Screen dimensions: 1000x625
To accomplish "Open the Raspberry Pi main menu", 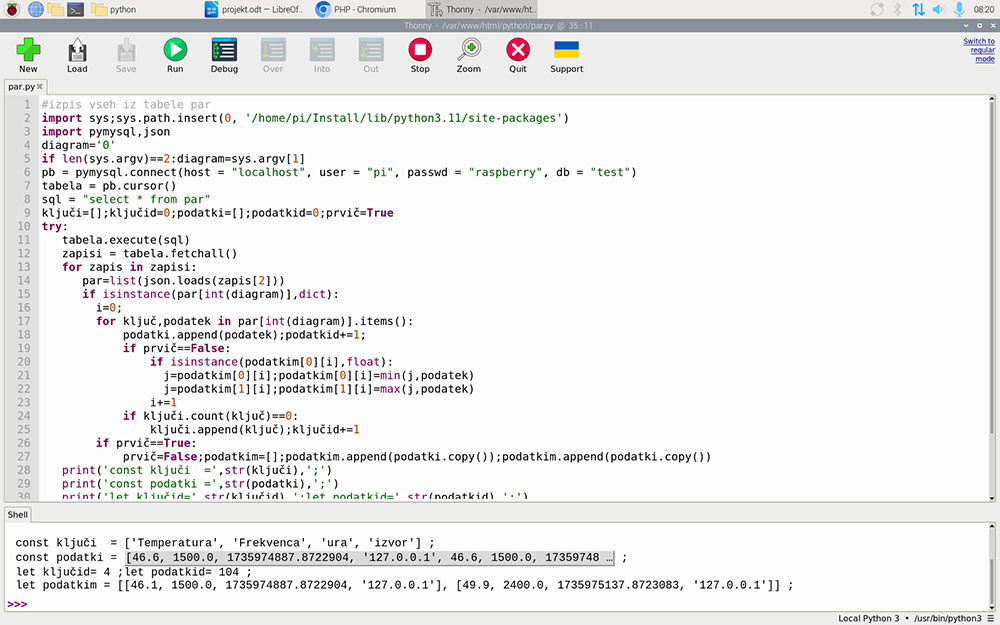I will (11, 9).
